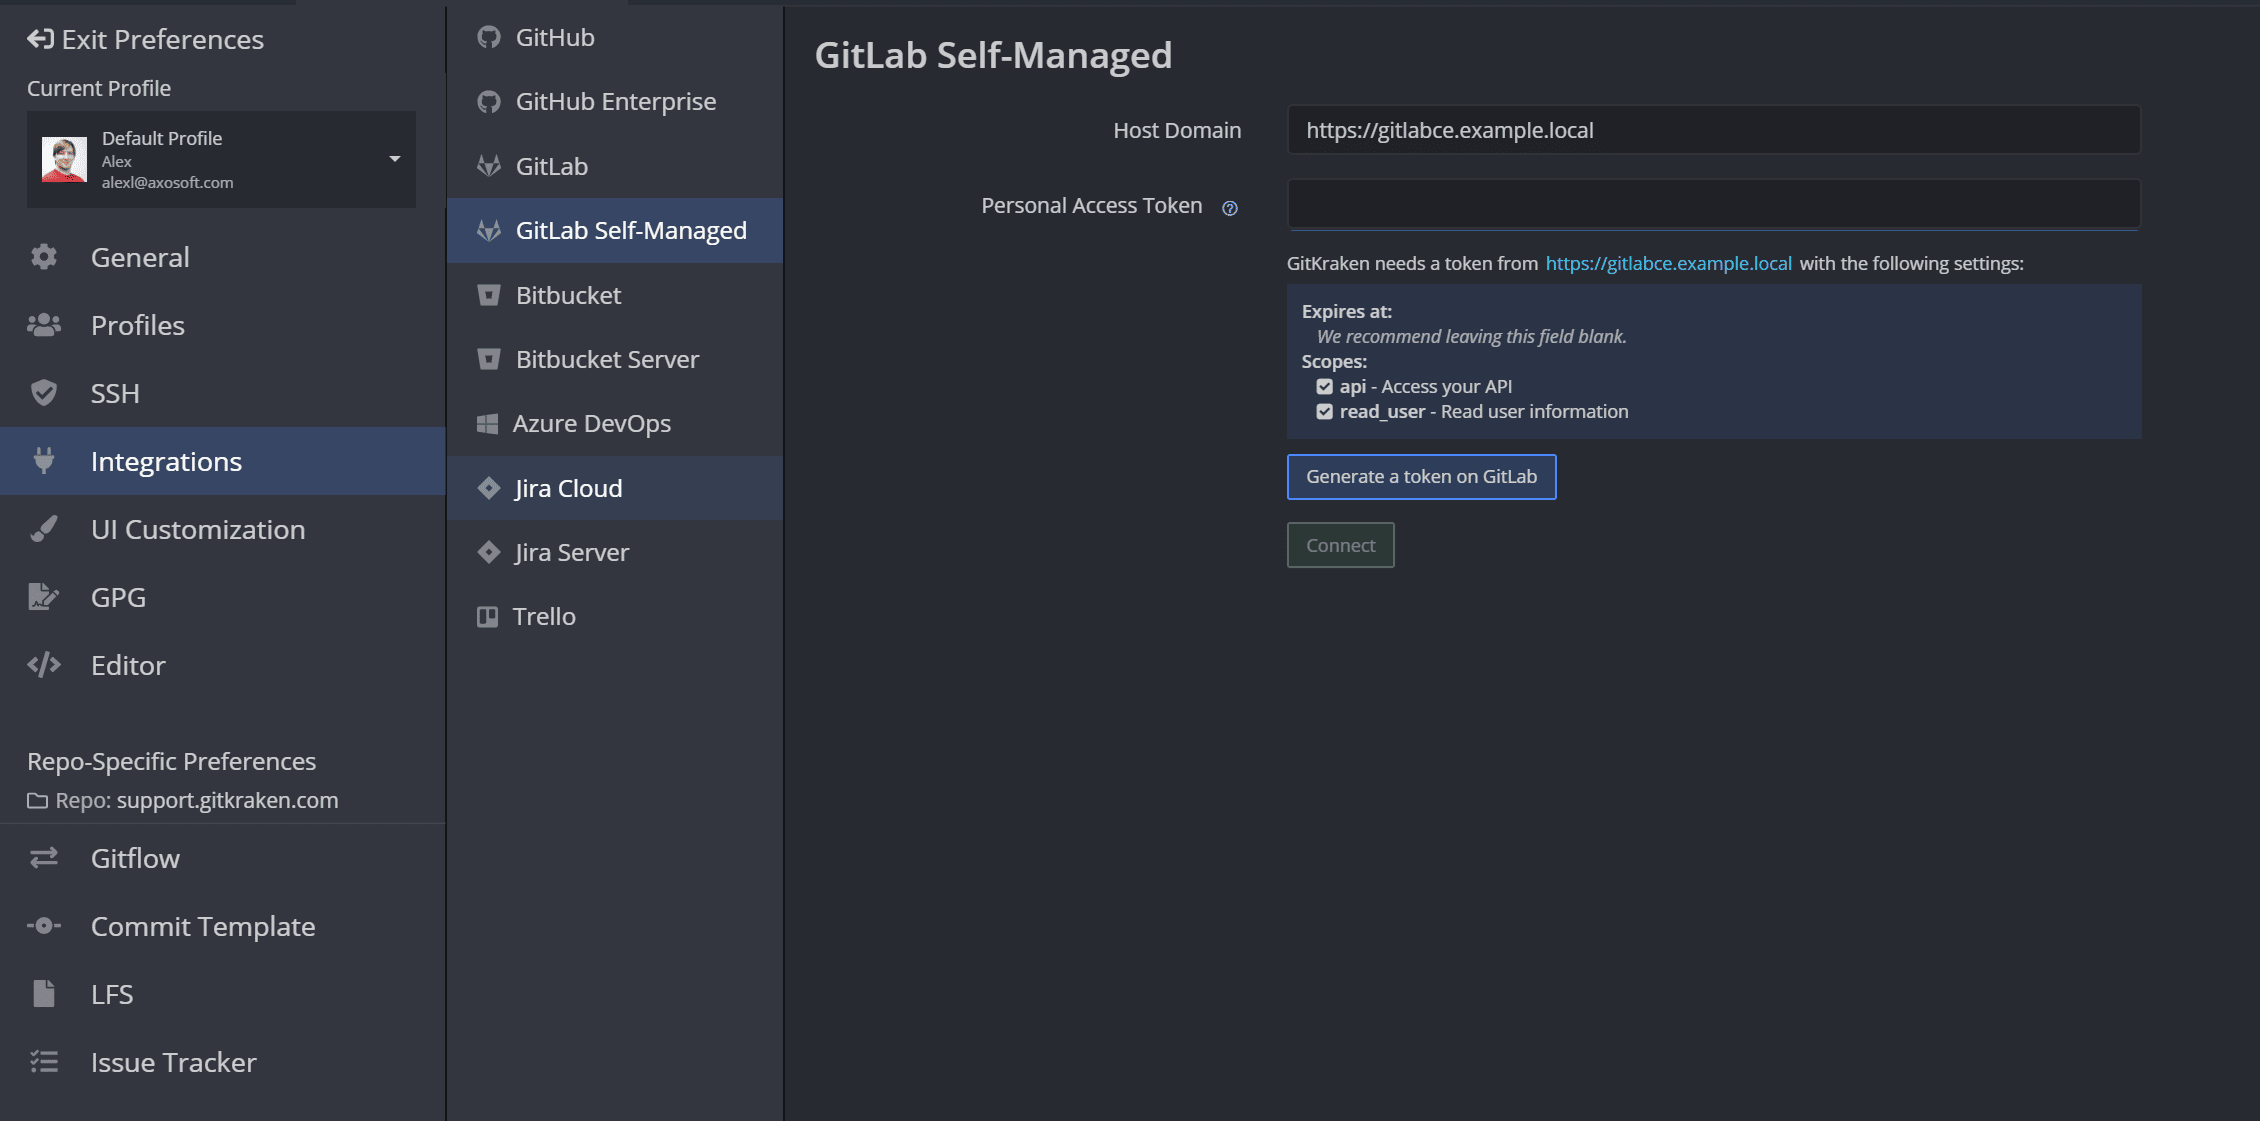The width and height of the screenshot is (2260, 1121).
Task: Click the Gitflow arrows icon
Action: click(x=44, y=858)
